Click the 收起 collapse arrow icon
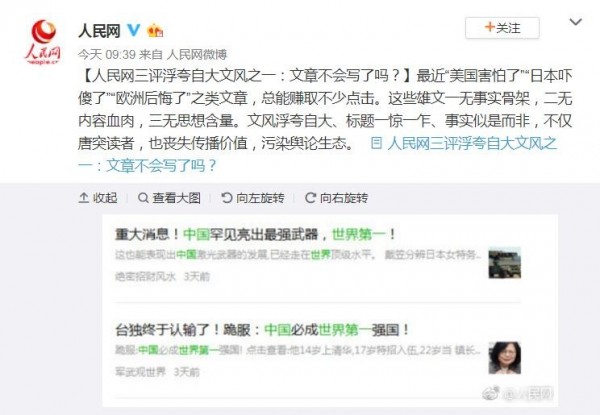The width and height of the screenshot is (600, 415). pyautogui.click(x=83, y=198)
